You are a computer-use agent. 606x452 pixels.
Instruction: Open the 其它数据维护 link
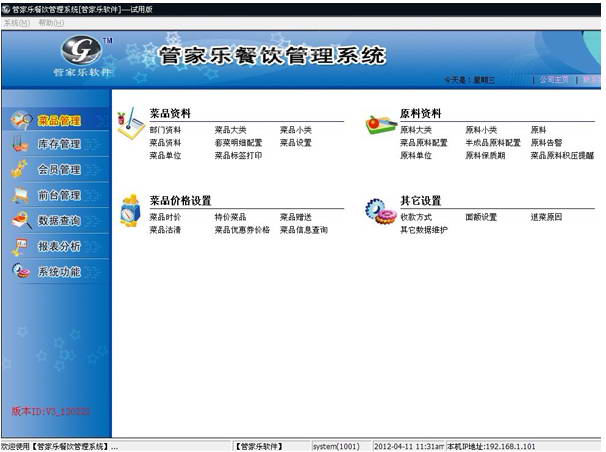click(424, 230)
